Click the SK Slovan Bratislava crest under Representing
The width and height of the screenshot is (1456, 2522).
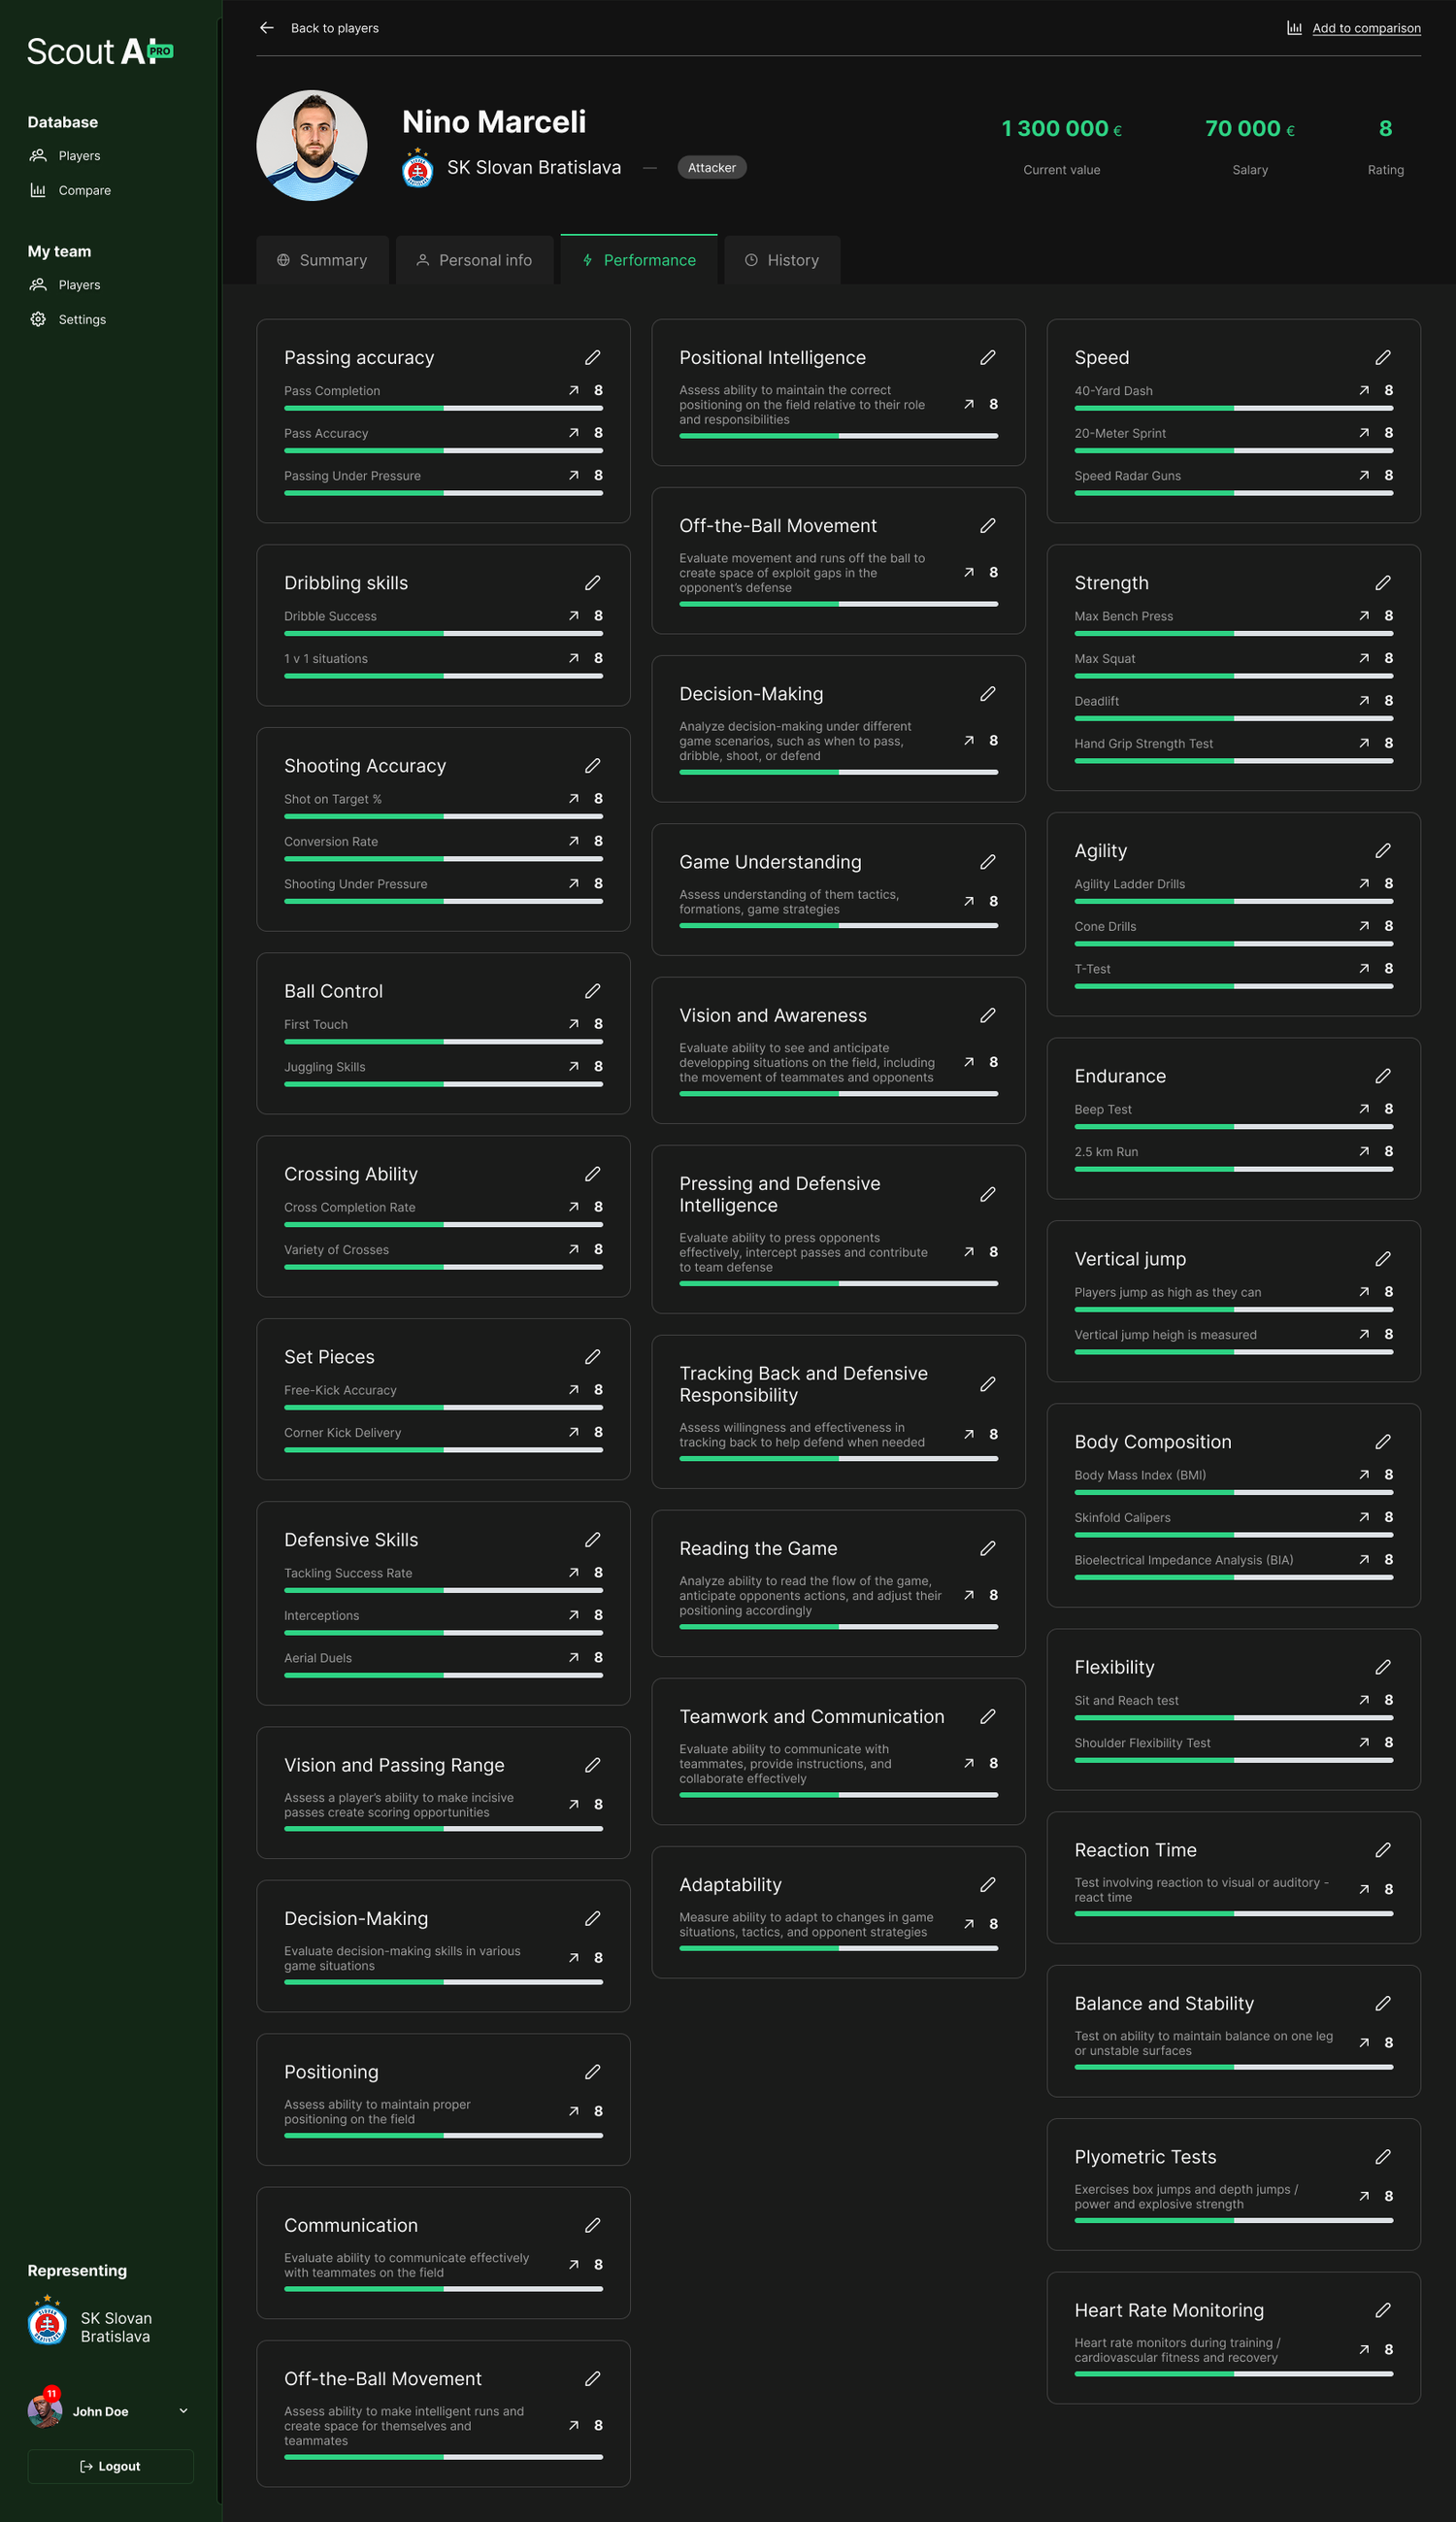tap(46, 2320)
